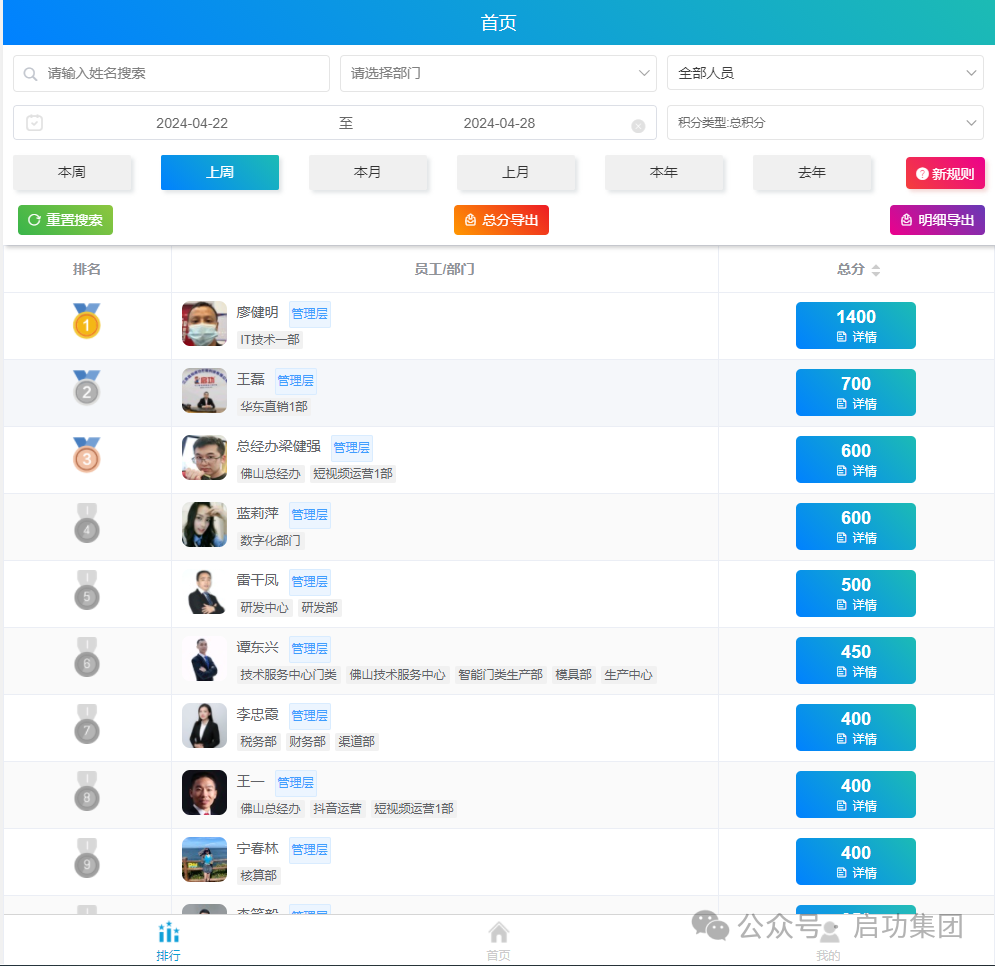Select the 本周 time filter
This screenshot has height=966, width=995.
point(72,172)
